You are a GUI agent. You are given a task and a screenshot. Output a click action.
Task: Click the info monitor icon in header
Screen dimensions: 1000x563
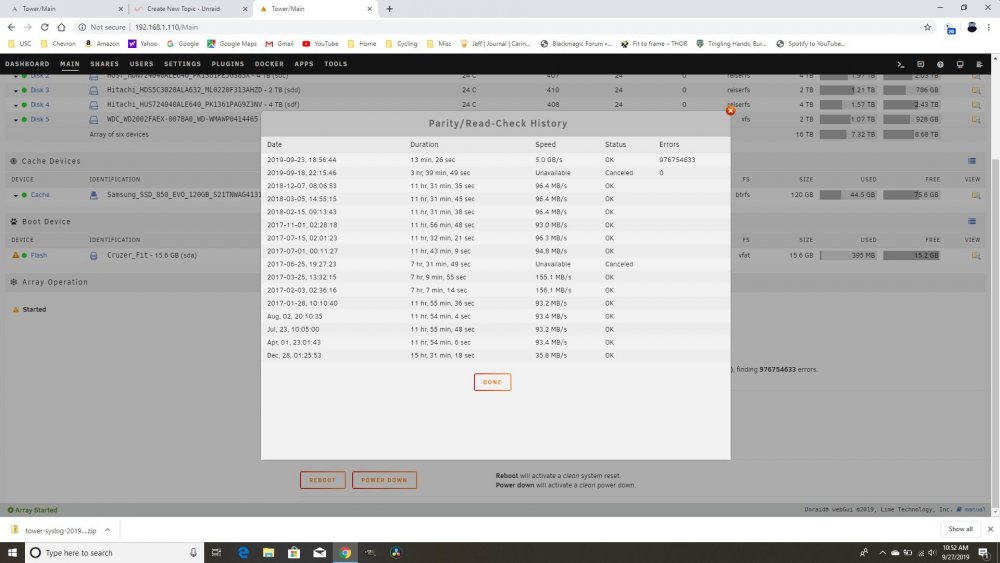click(960, 64)
